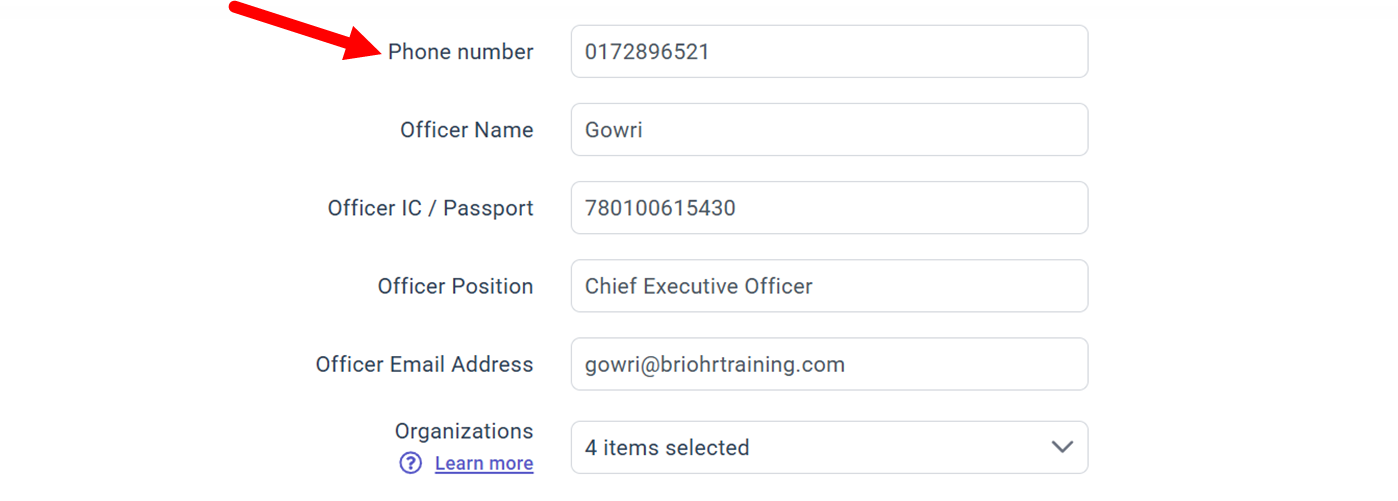Focus the Officer Email Address field
Image resolution: width=1398 pixels, height=501 pixels.
click(x=950, y=364)
